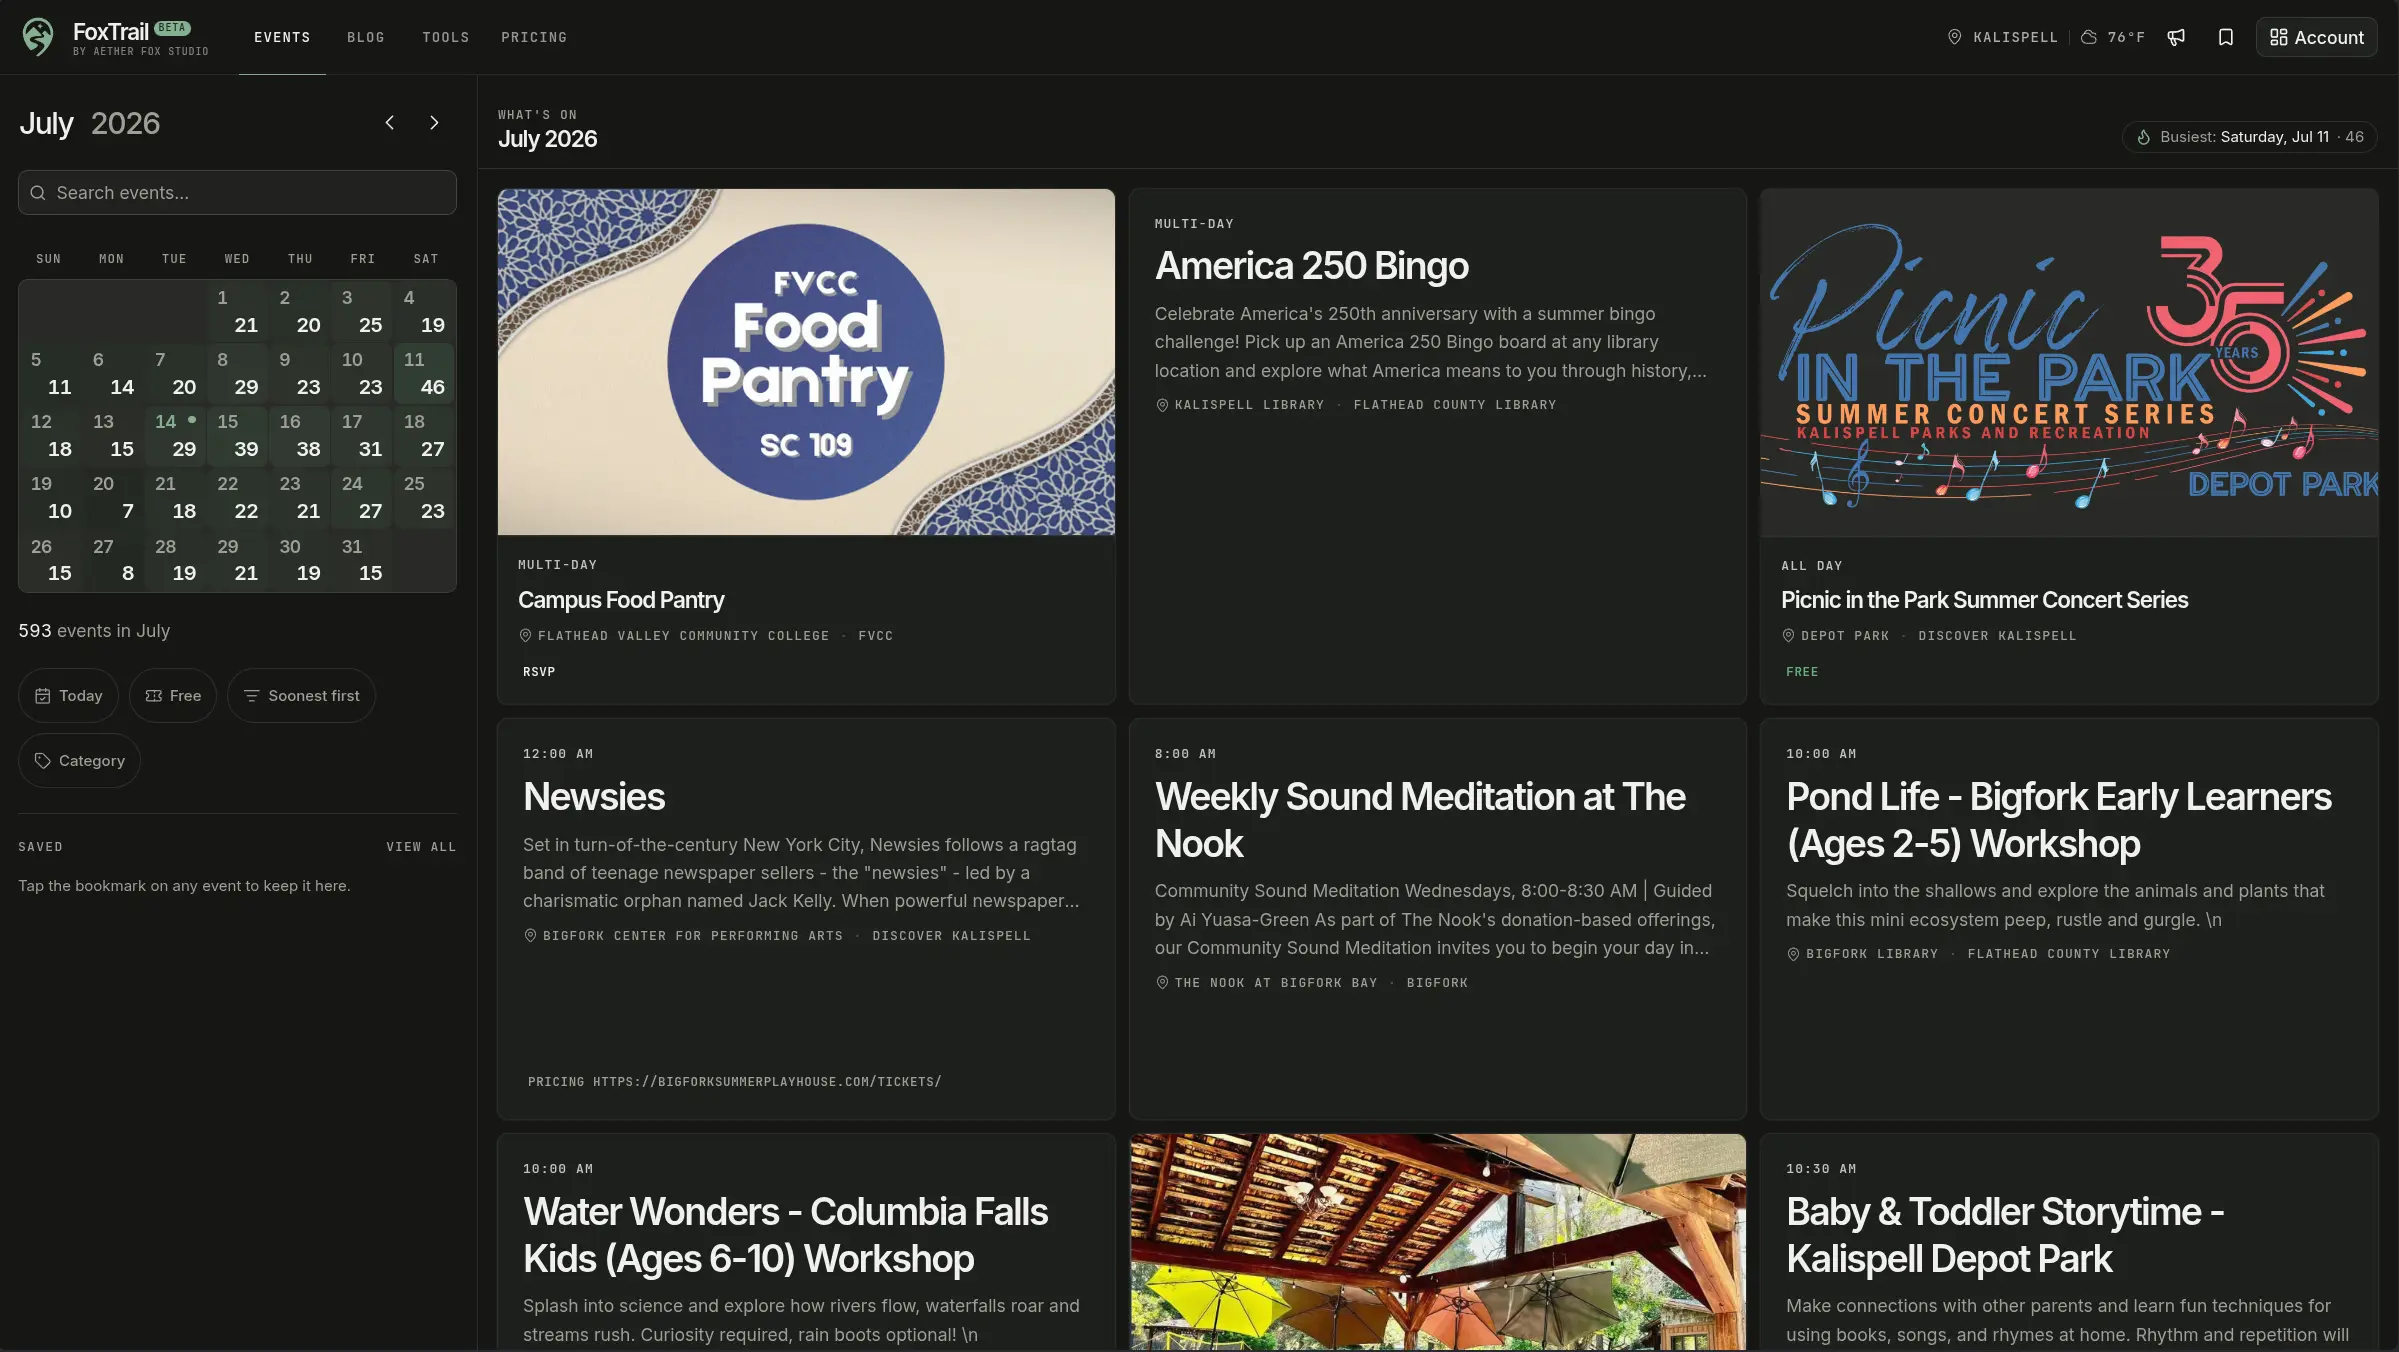Click the Busiest Saturday Jul 11 badge
2399x1352 pixels.
click(x=2249, y=137)
